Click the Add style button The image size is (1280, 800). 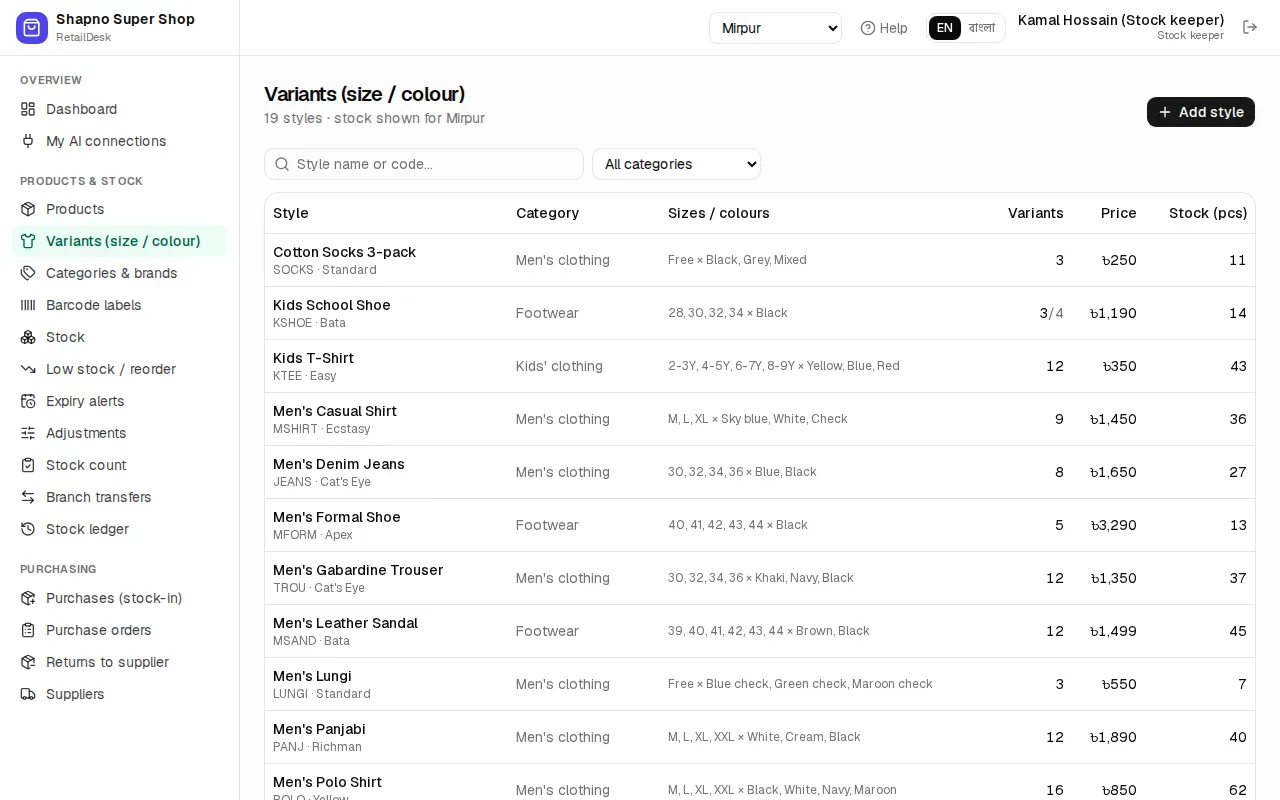click(1200, 112)
